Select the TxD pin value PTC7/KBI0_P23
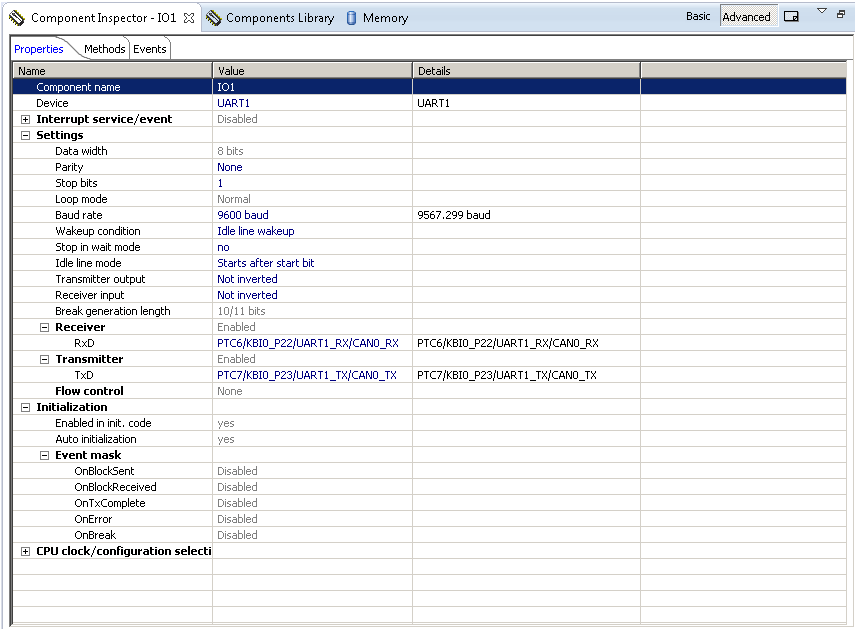The width and height of the screenshot is (856, 629). (312, 375)
